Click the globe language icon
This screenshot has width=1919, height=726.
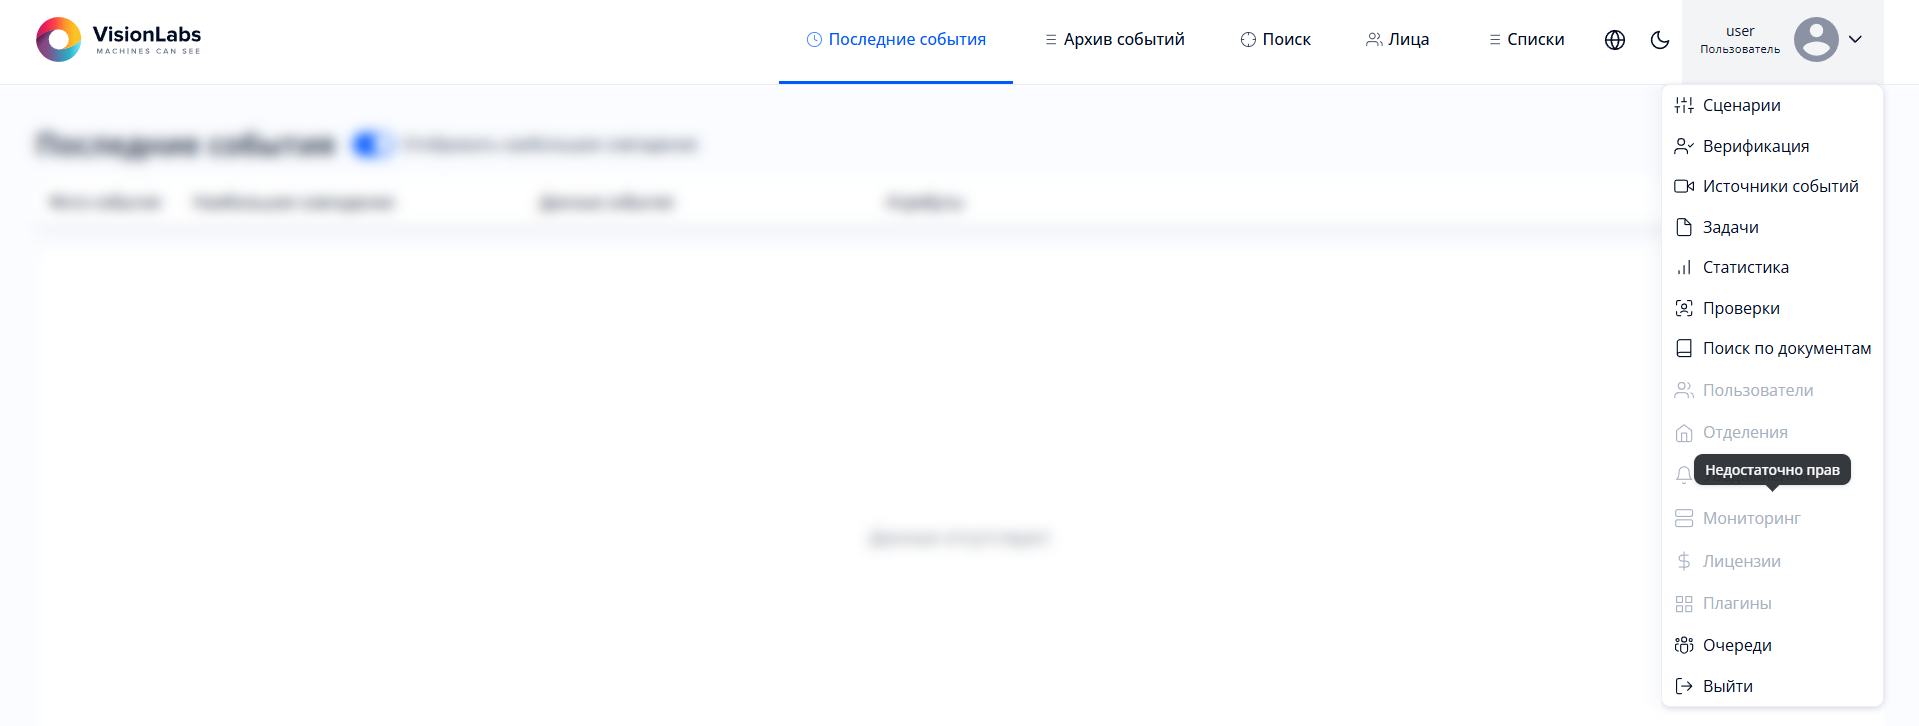(x=1614, y=40)
